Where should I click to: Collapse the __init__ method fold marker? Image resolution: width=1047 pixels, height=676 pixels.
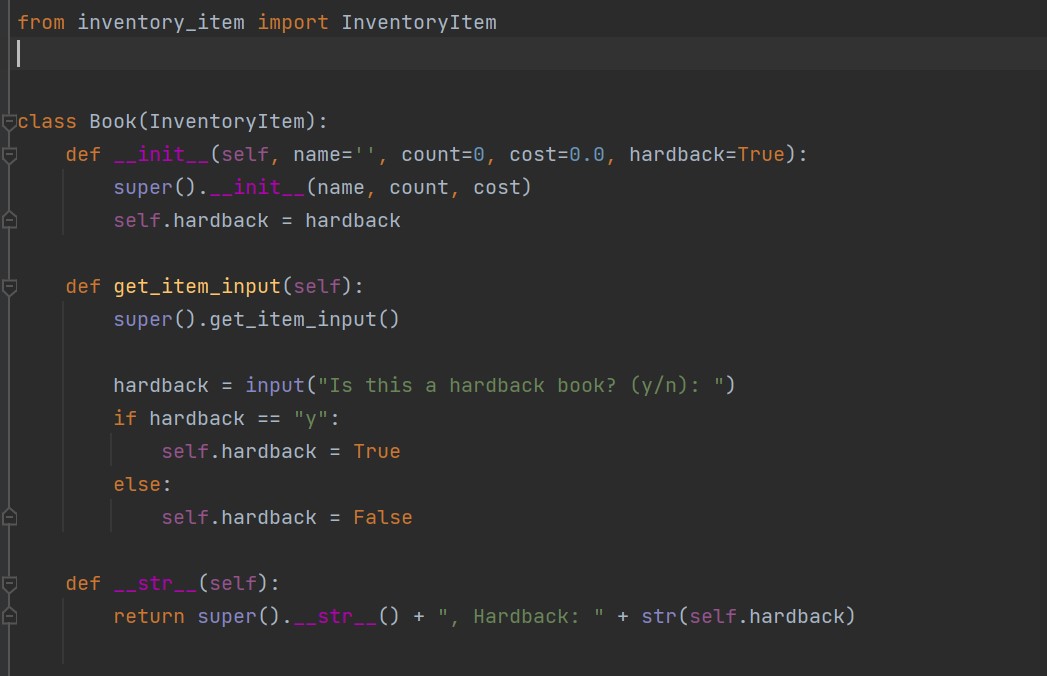click(9, 156)
